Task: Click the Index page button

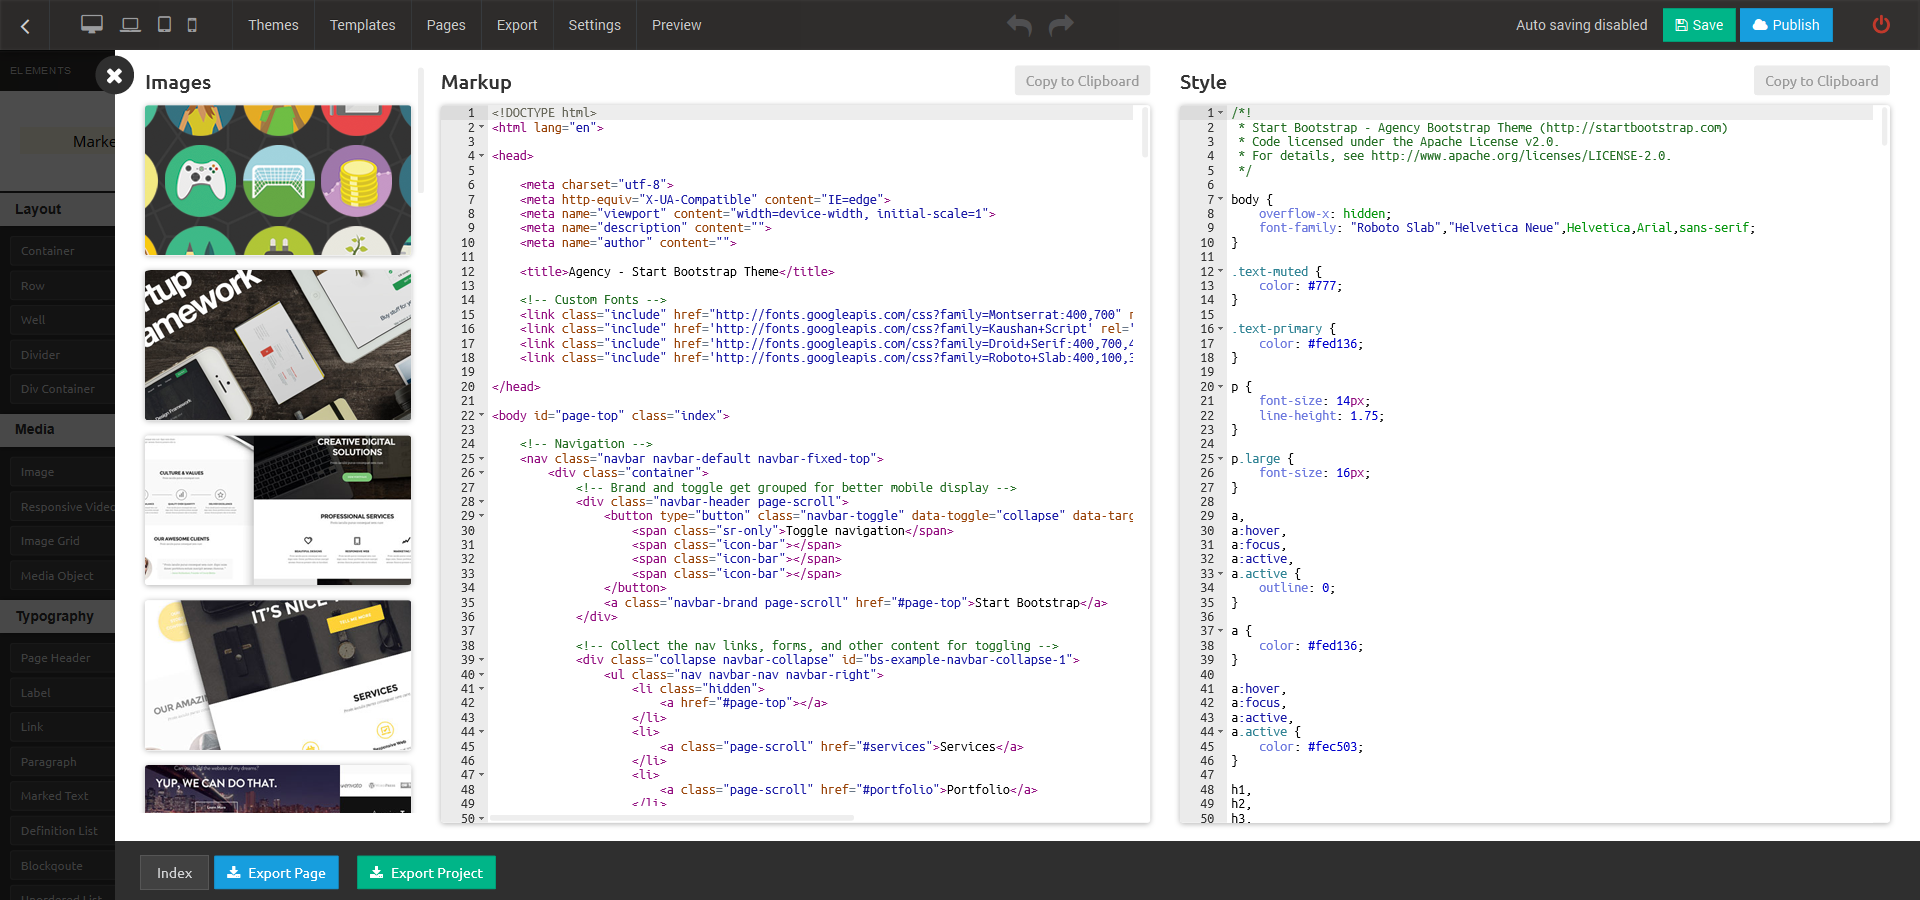Action: [x=174, y=873]
